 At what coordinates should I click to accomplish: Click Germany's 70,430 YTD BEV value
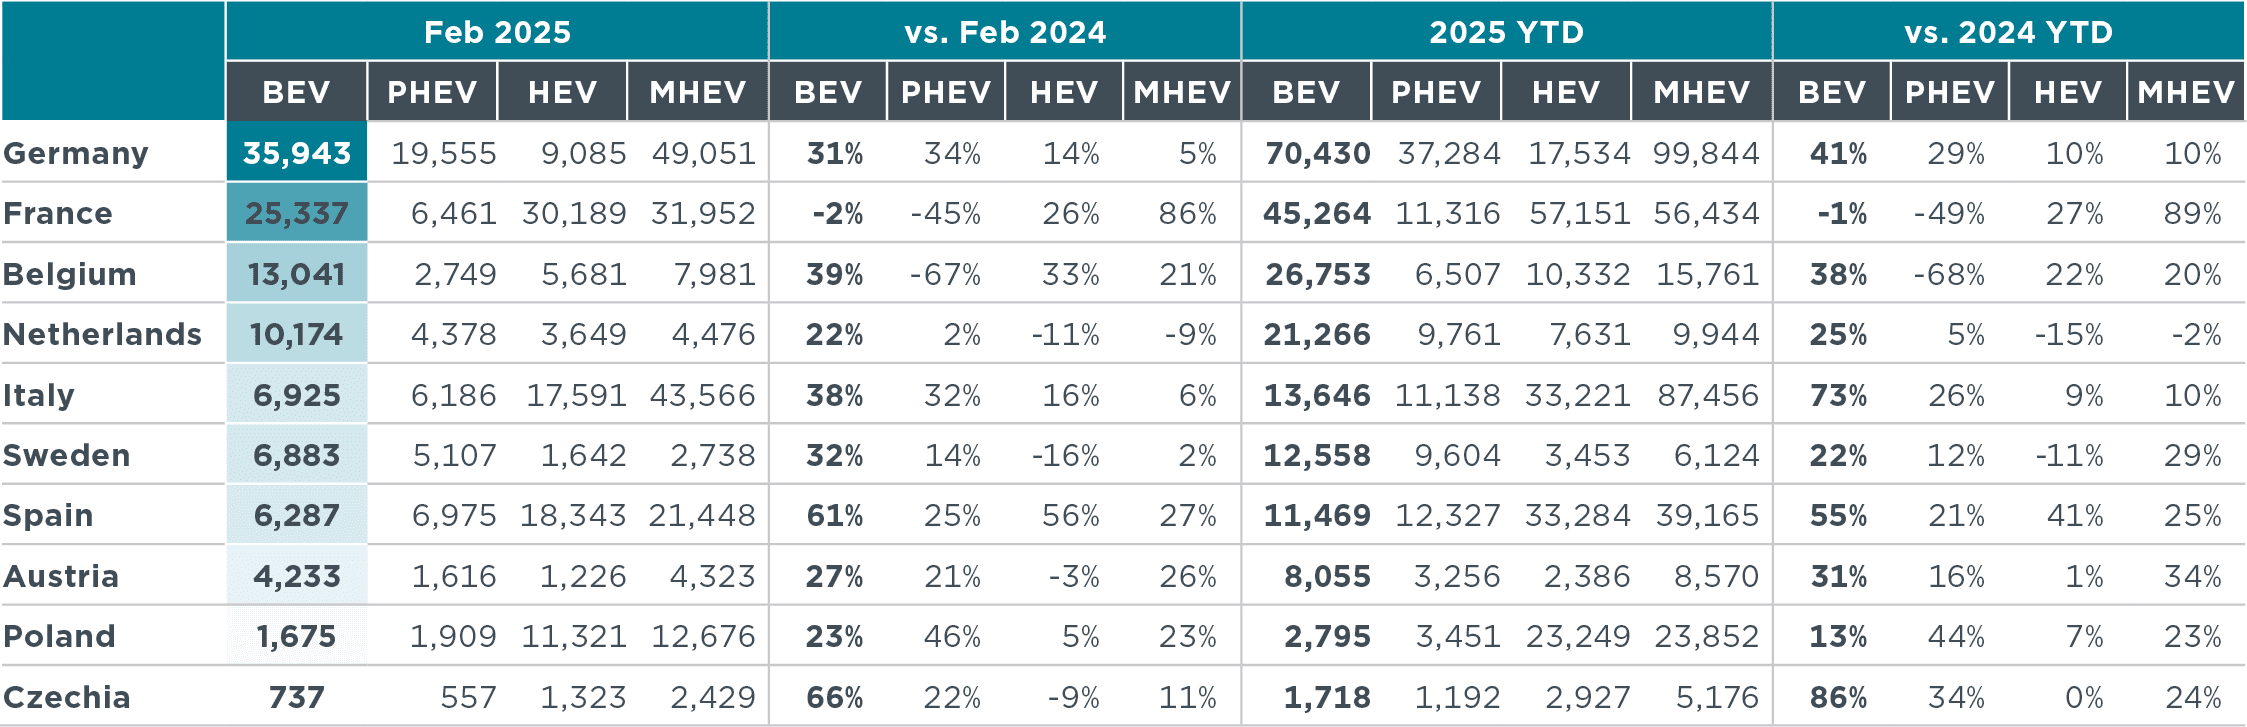[1317, 153]
